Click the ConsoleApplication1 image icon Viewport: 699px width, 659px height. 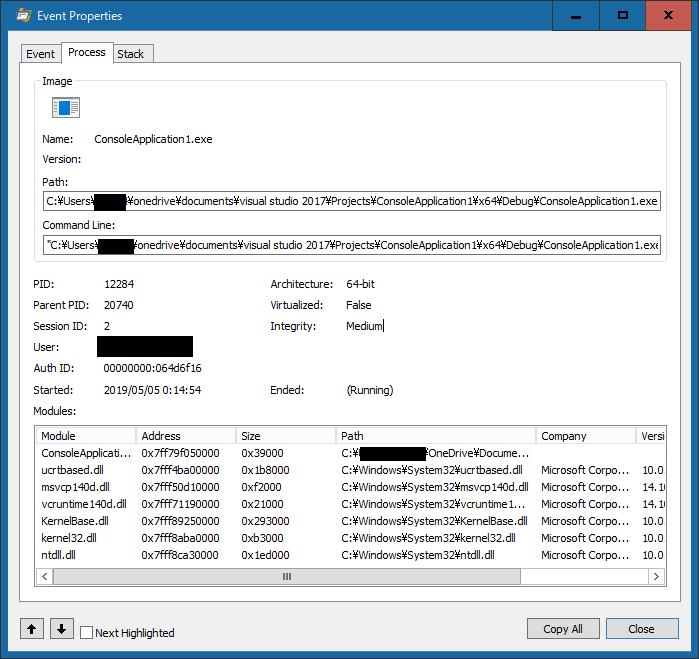click(66, 107)
